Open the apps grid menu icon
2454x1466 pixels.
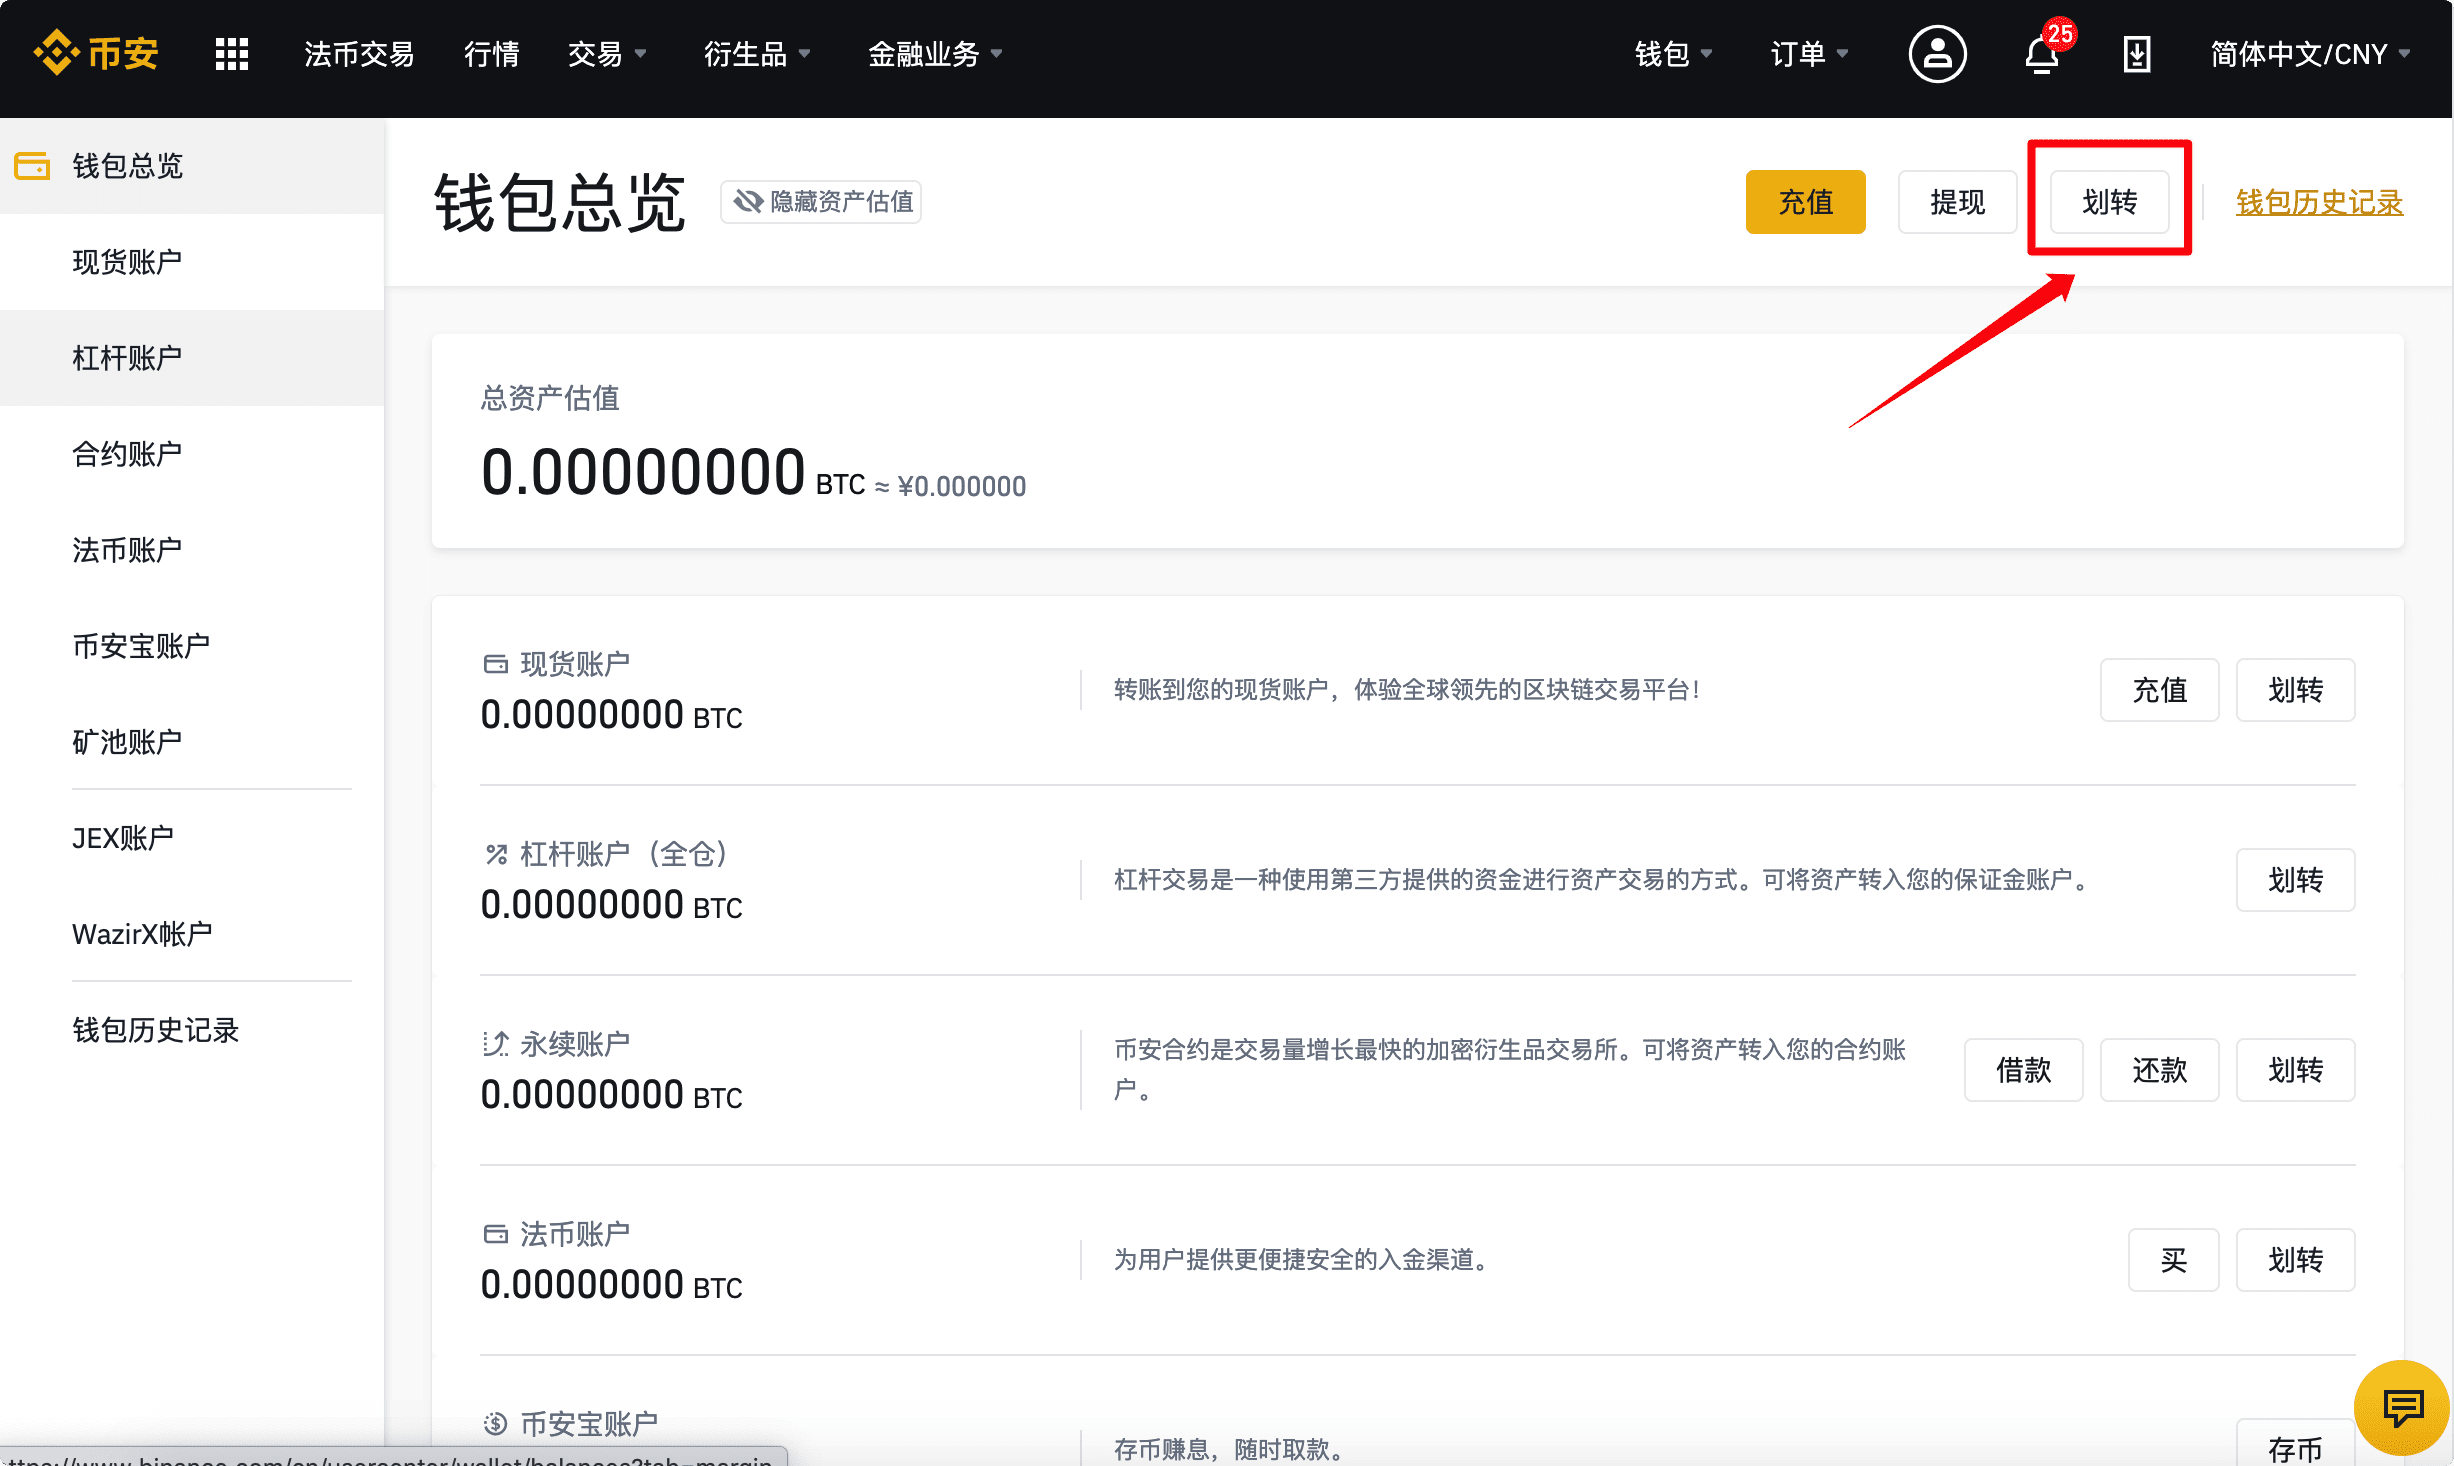point(231,53)
